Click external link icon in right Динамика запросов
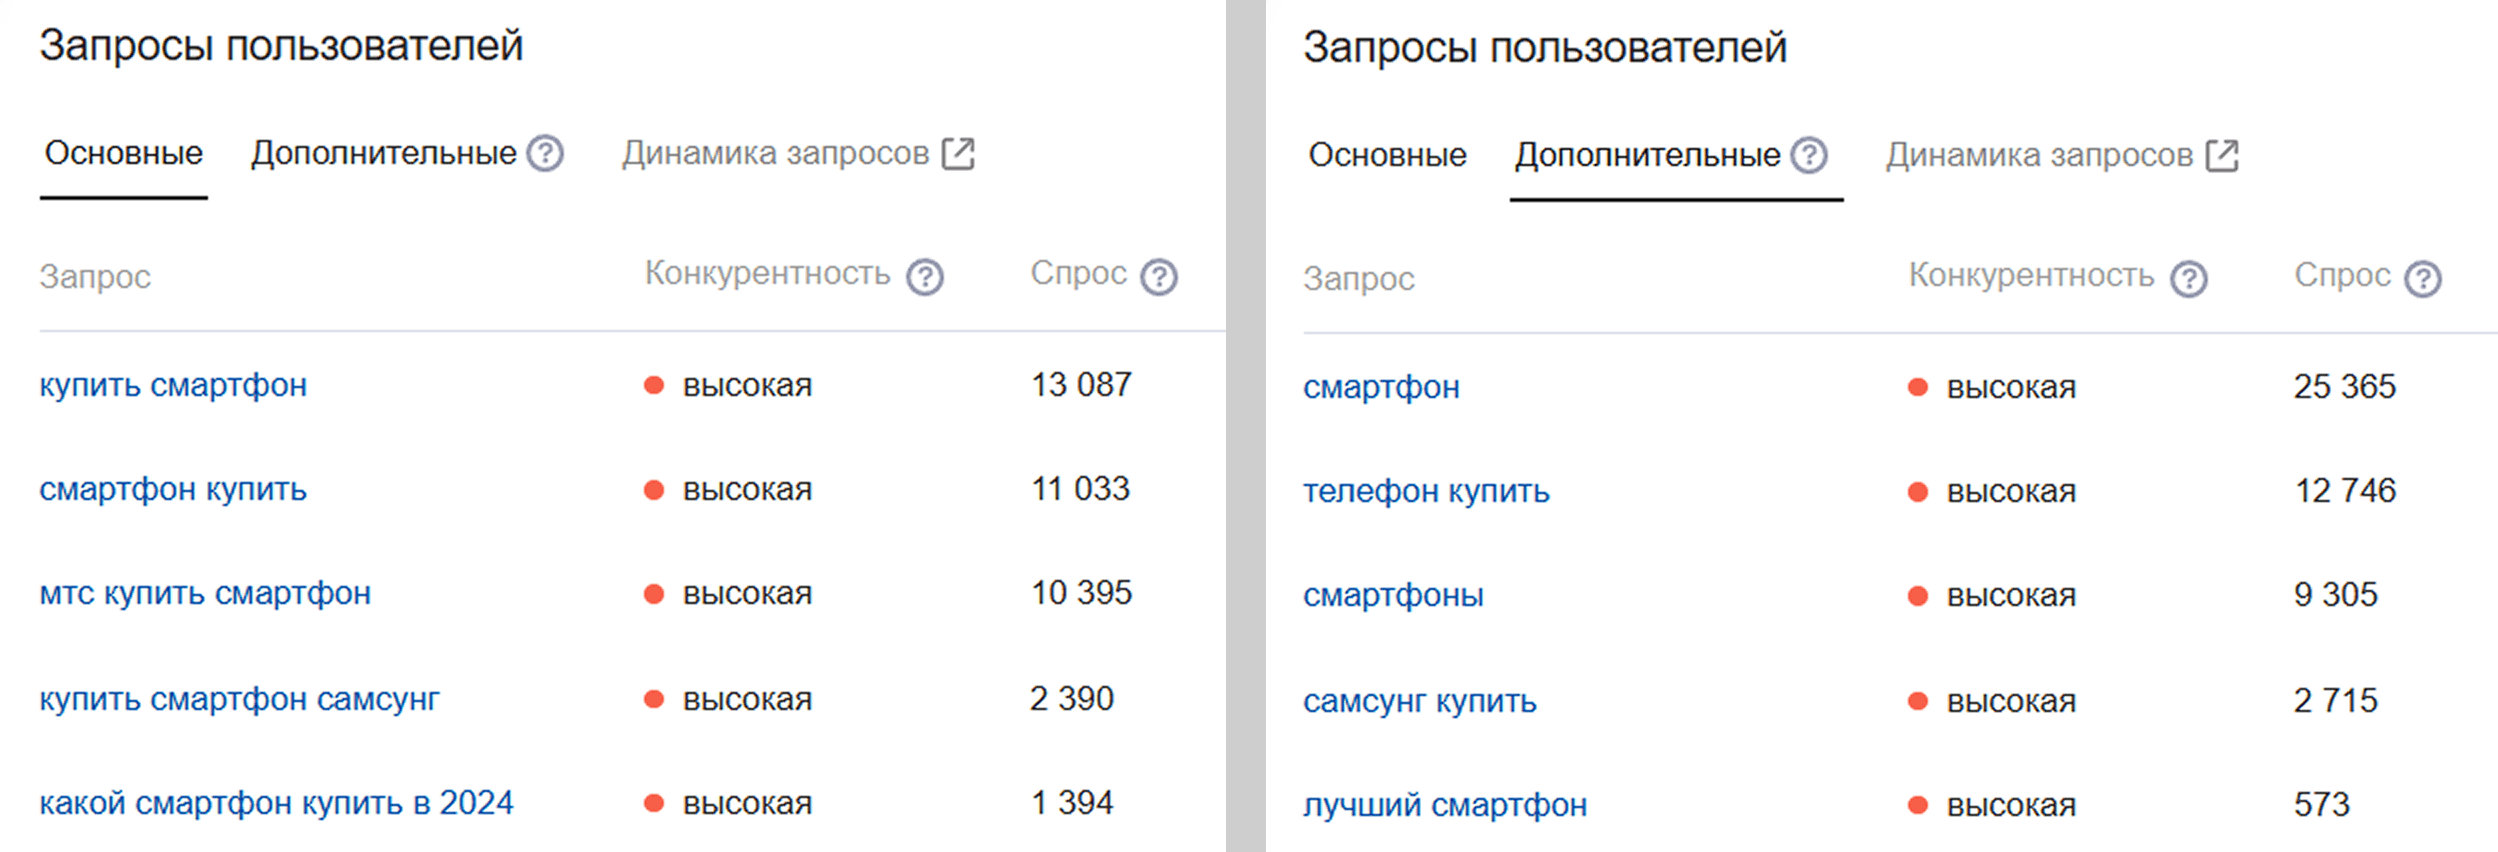2498x852 pixels. 2222,156
